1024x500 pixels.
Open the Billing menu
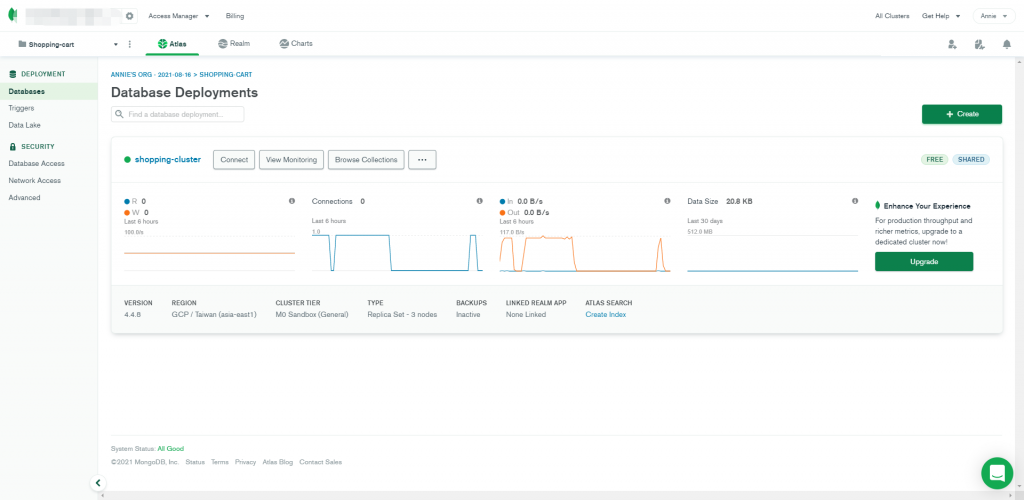pos(234,16)
